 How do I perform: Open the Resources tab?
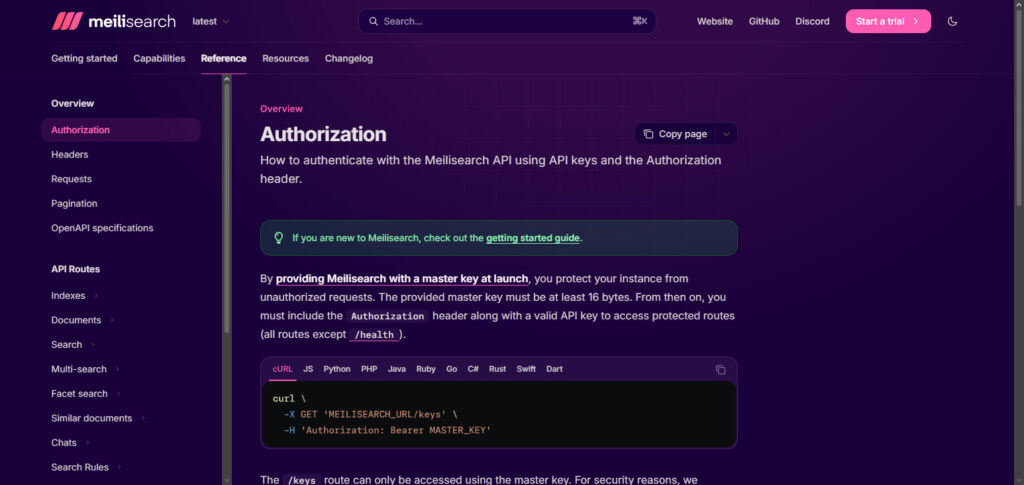[285, 58]
